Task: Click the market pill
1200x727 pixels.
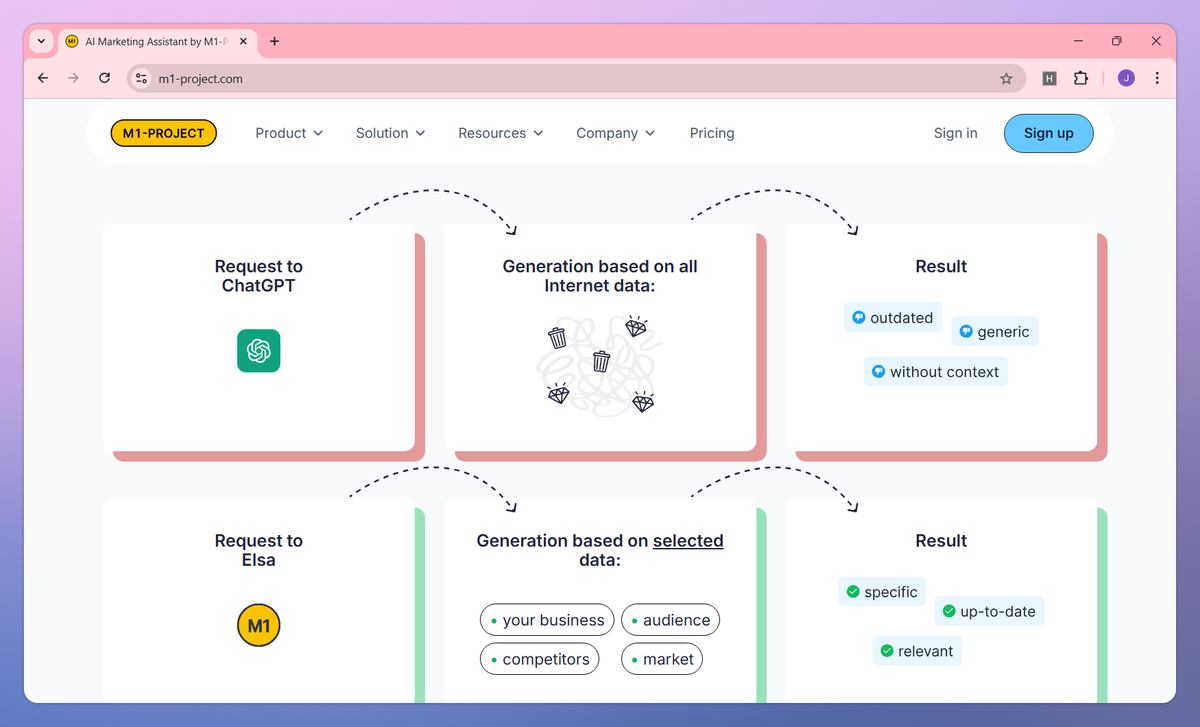Action: coord(662,659)
